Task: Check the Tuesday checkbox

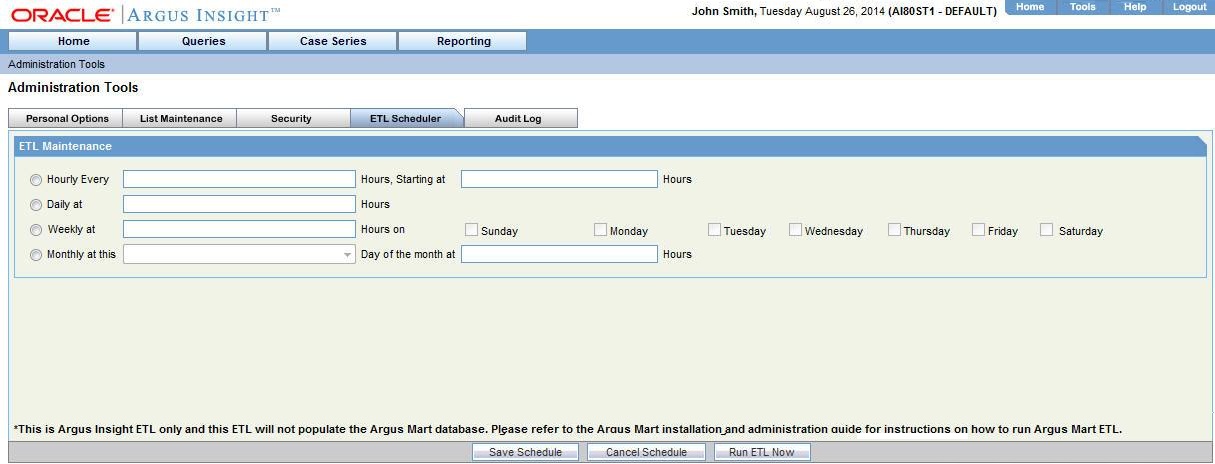Action: pos(714,230)
